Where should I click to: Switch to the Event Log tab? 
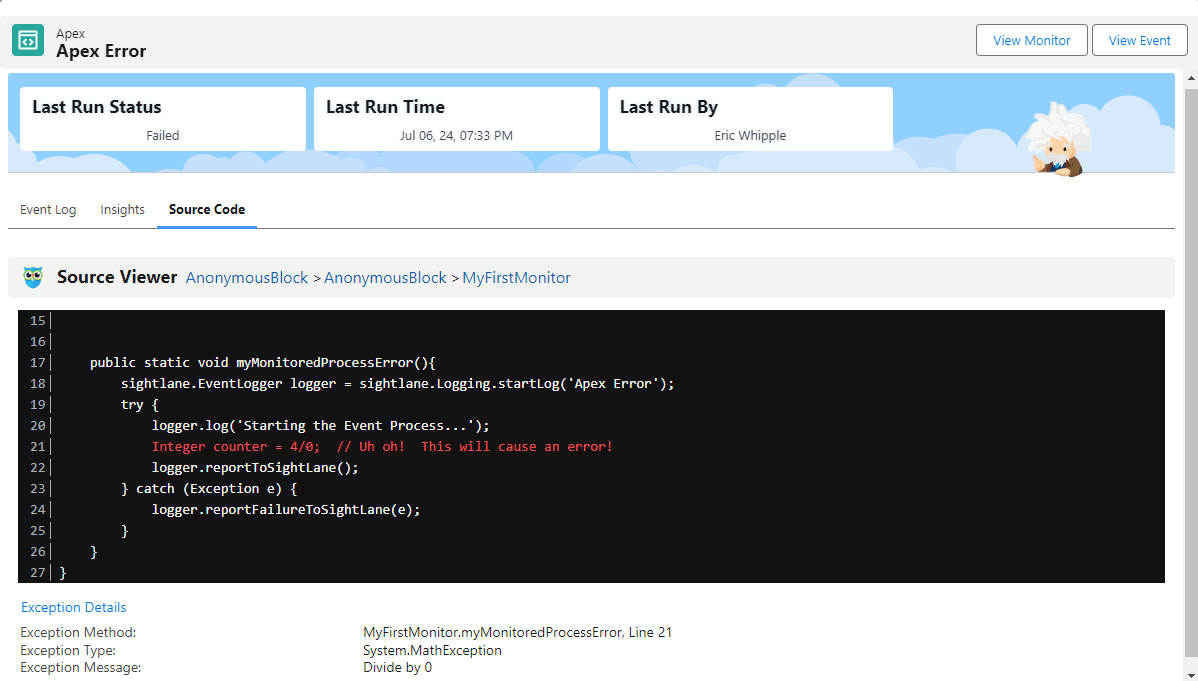pyautogui.click(x=48, y=210)
